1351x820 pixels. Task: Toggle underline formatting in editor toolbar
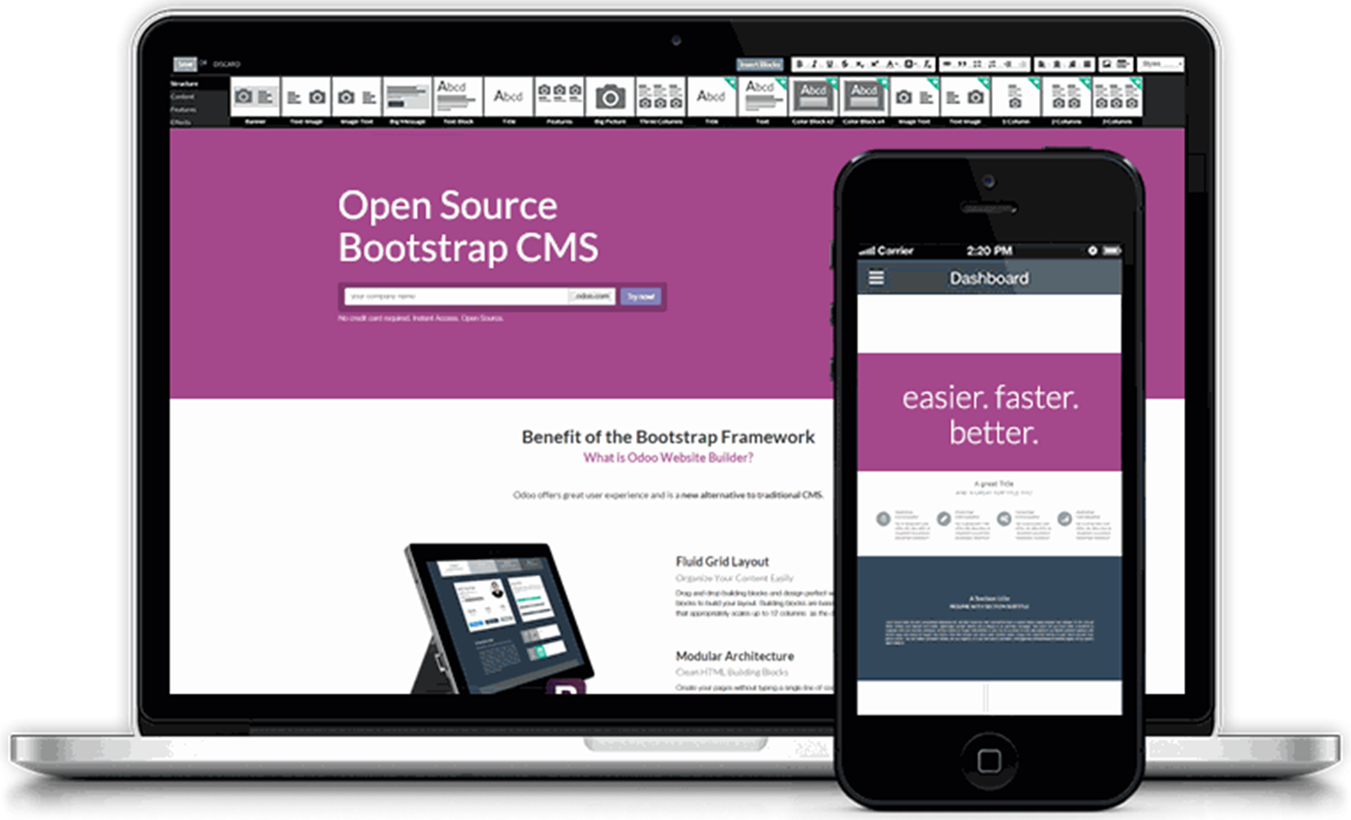click(x=830, y=65)
